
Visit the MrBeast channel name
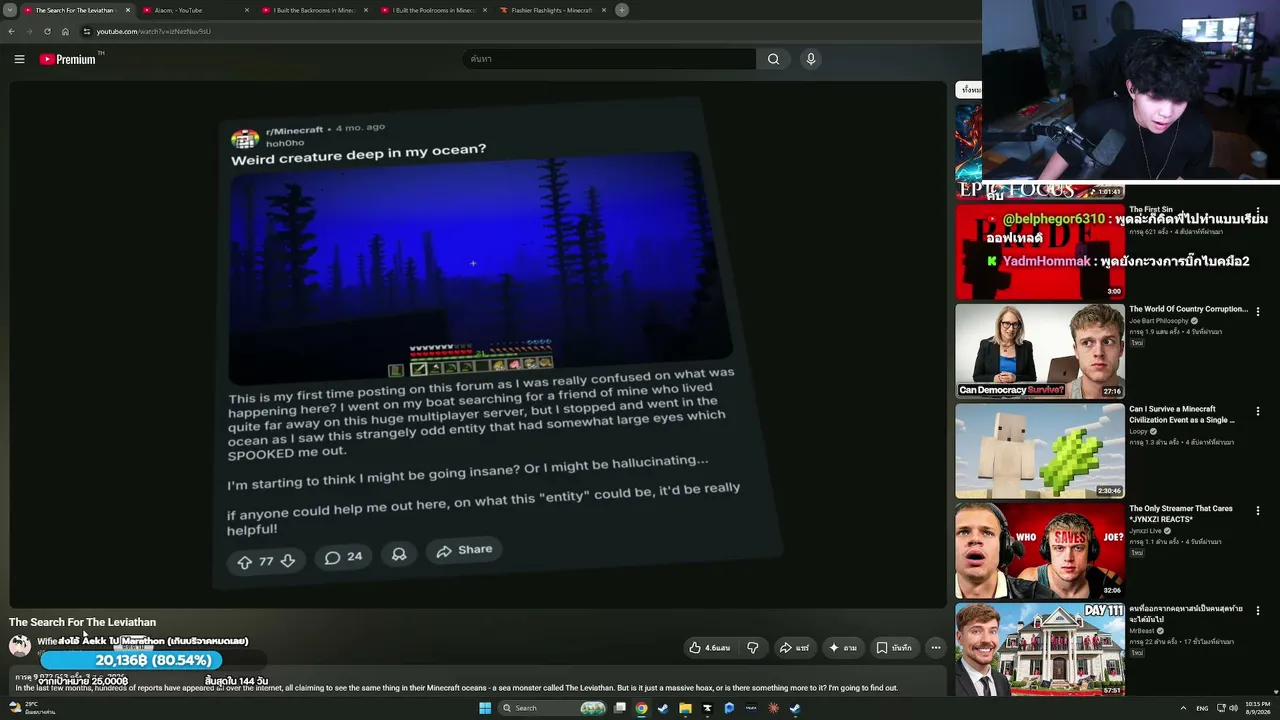(1141, 631)
